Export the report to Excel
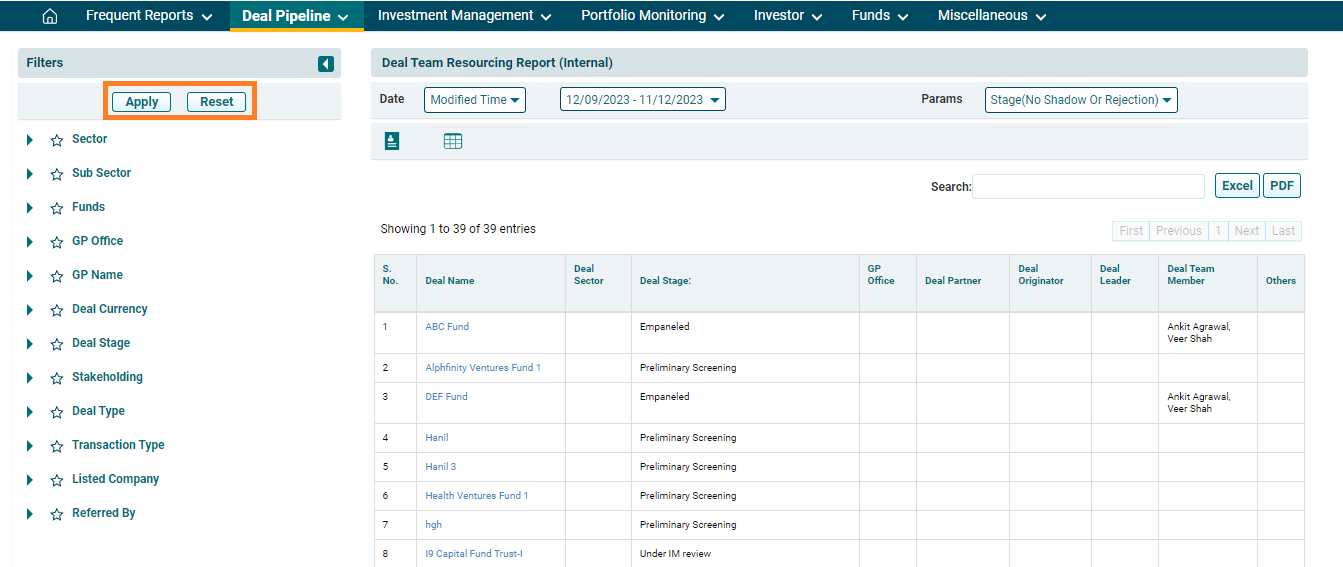This screenshot has height=567, width=1343. [1237, 186]
